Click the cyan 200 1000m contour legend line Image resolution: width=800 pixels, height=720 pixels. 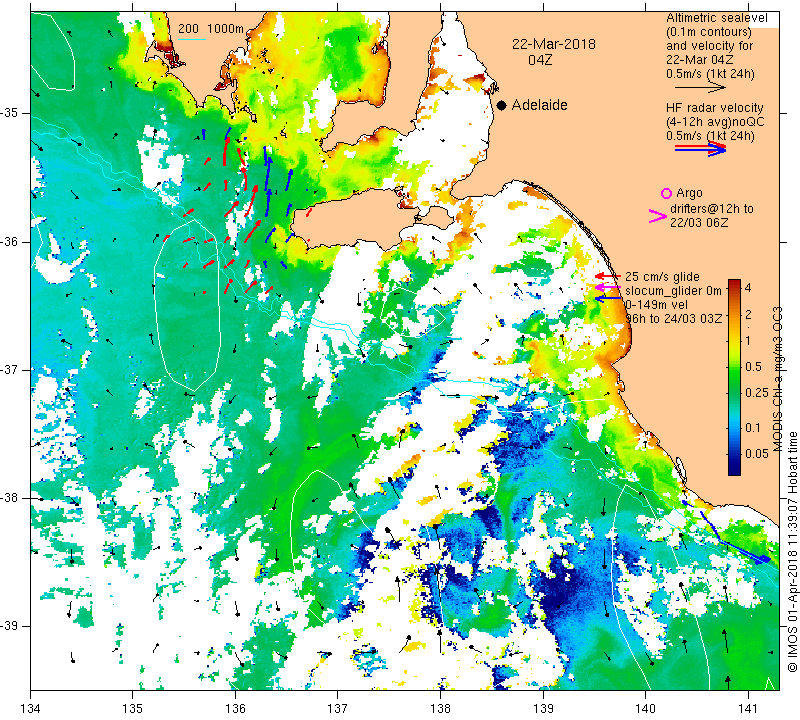coord(192,39)
